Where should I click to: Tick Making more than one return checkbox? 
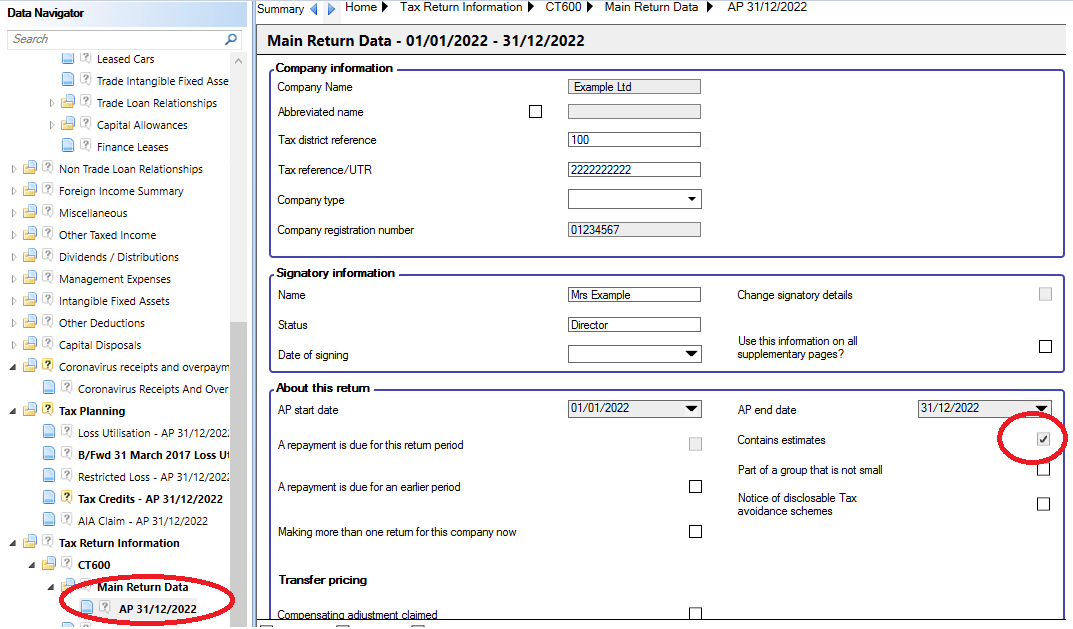pos(695,532)
